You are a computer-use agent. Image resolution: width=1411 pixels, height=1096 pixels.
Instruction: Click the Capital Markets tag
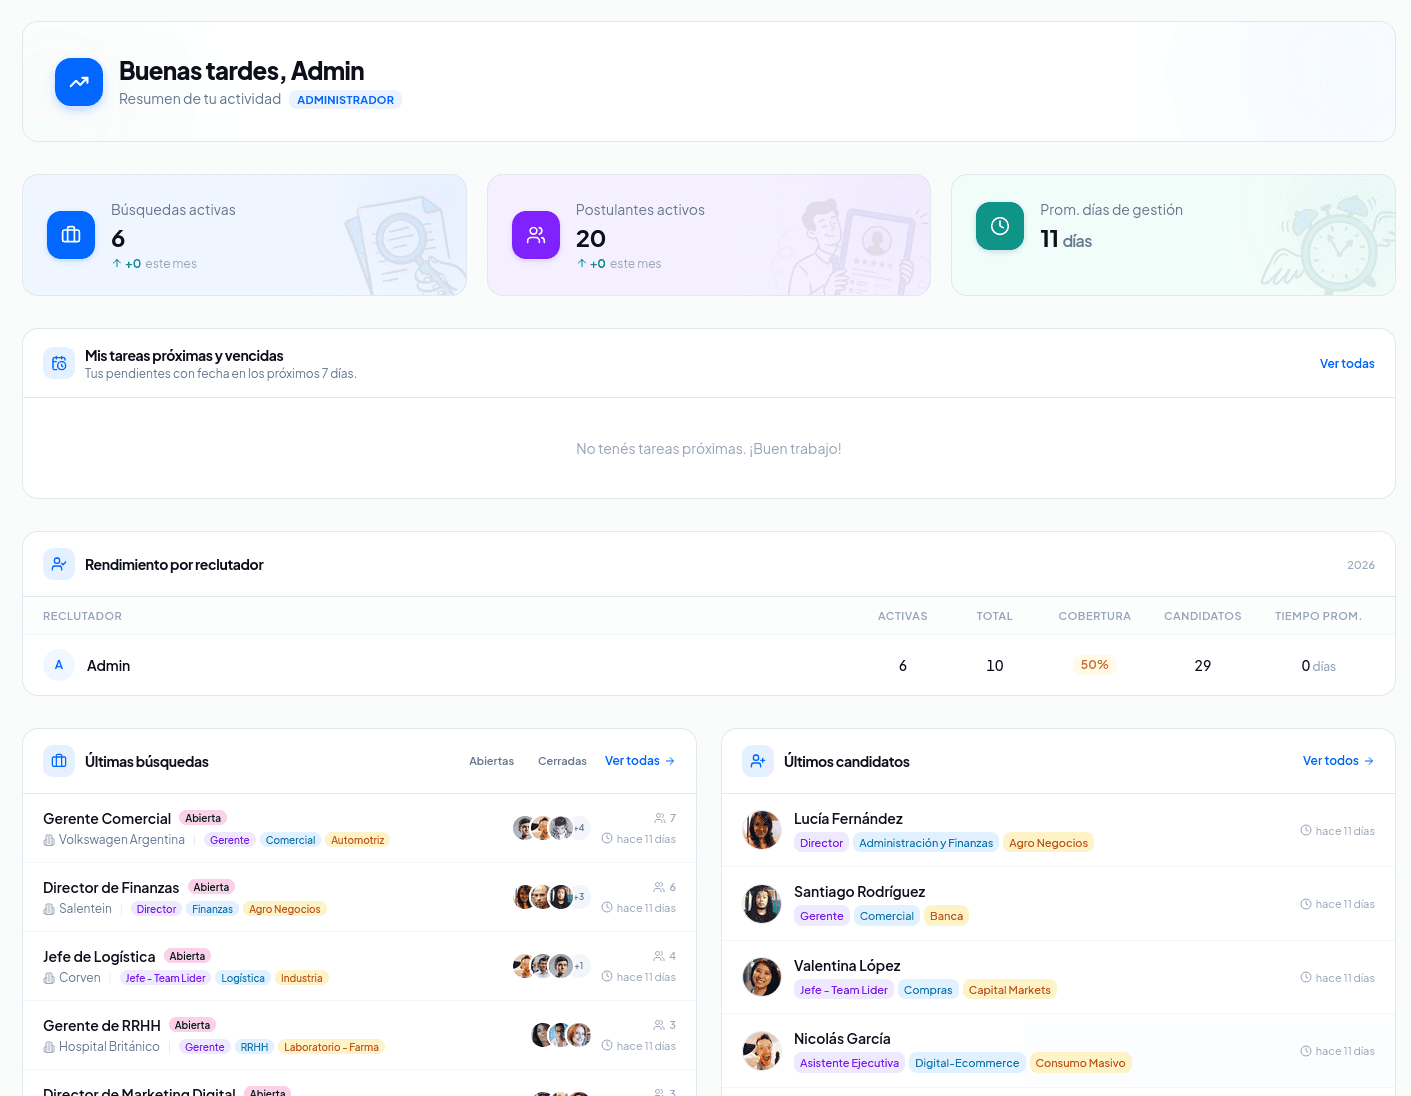click(1009, 990)
